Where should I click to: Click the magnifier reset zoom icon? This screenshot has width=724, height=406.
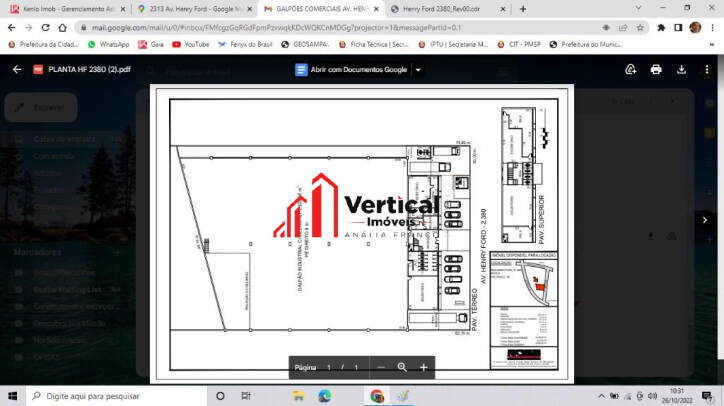(x=402, y=367)
